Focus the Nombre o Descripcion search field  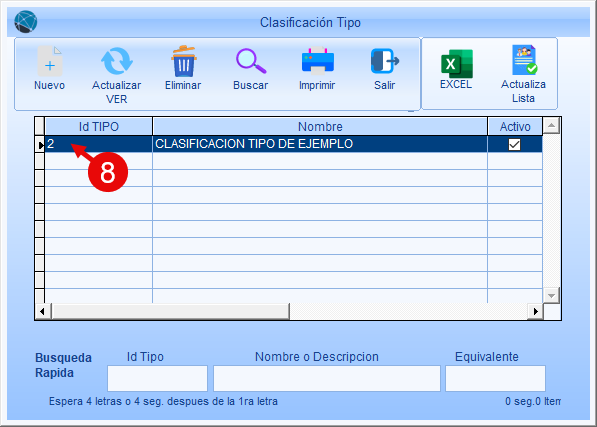point(327,378)
